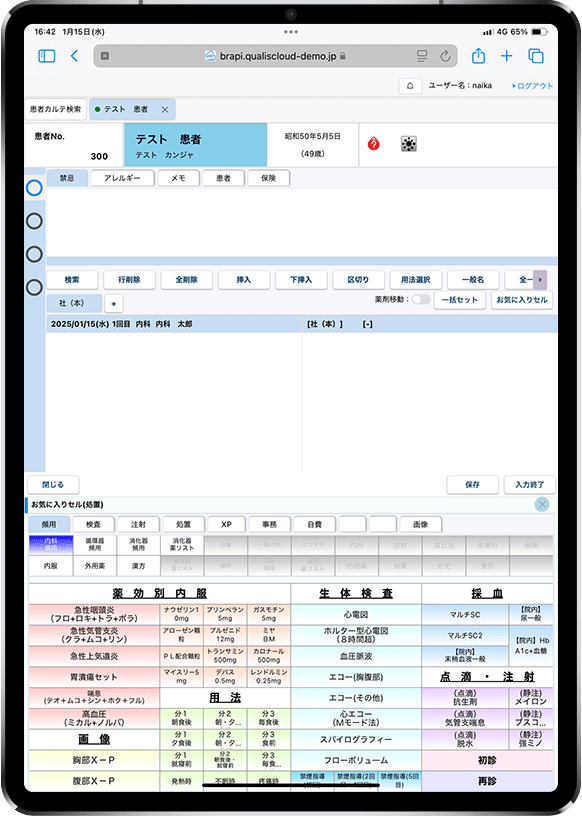582x816 pixels.
Task: Click the 検索 toolbar button
Action: 72,279
